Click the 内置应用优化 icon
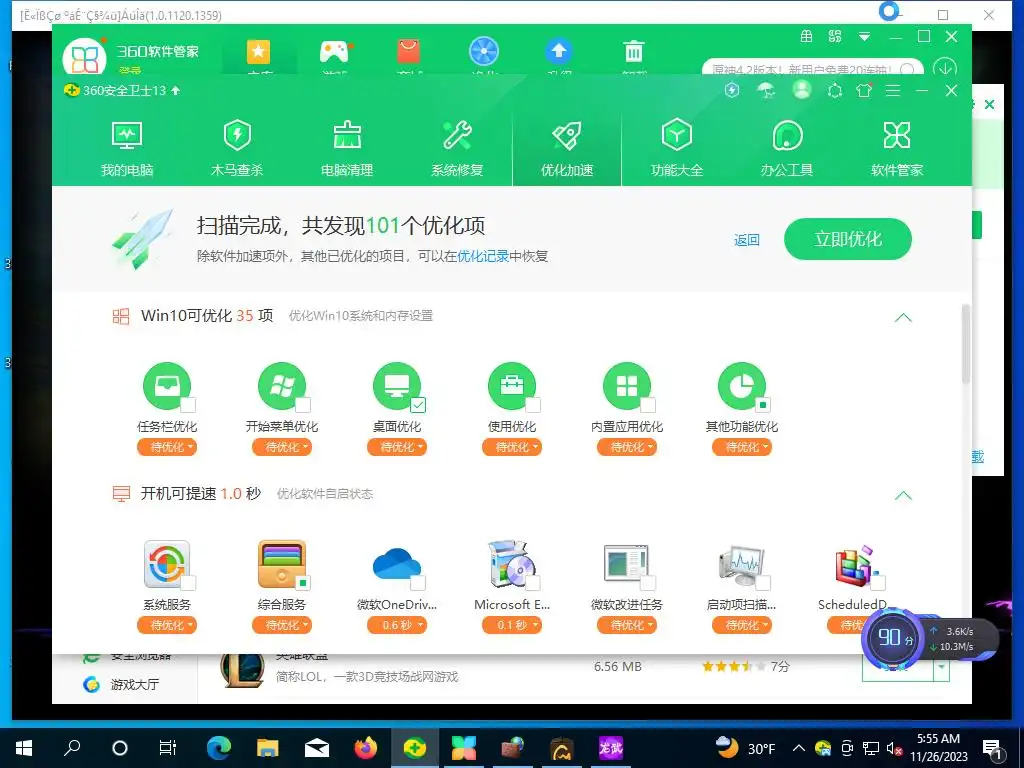 (626, 386)
